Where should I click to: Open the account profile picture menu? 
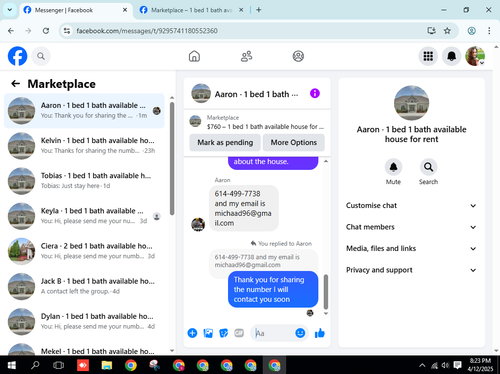click(x=475, y=56)
